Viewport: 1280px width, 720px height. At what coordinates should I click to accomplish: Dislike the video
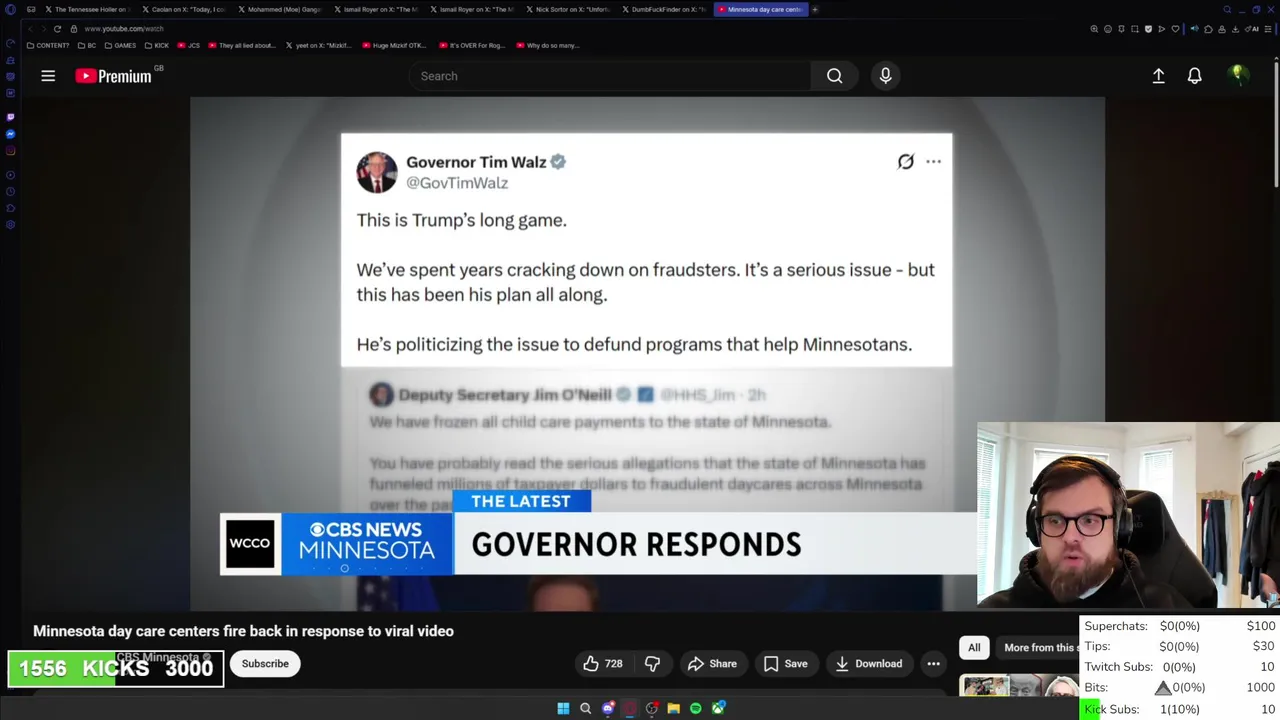point(652,664)
